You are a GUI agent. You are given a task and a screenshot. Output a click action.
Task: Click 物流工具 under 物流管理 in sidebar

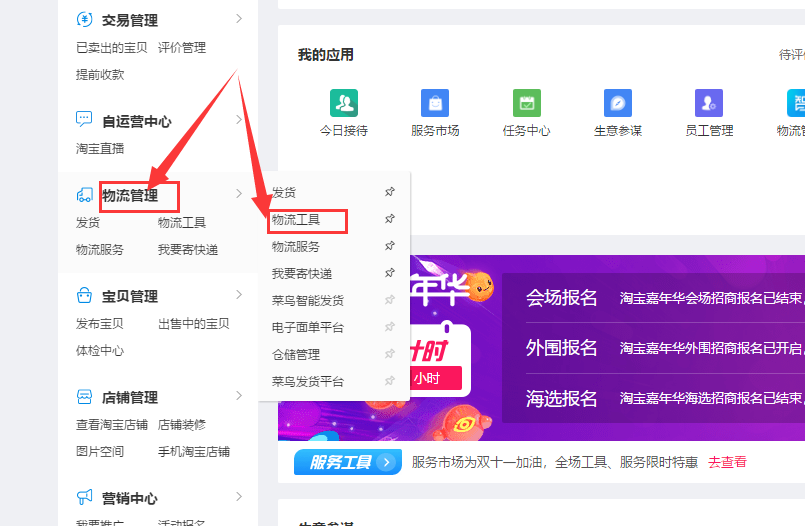coord(182,223)
